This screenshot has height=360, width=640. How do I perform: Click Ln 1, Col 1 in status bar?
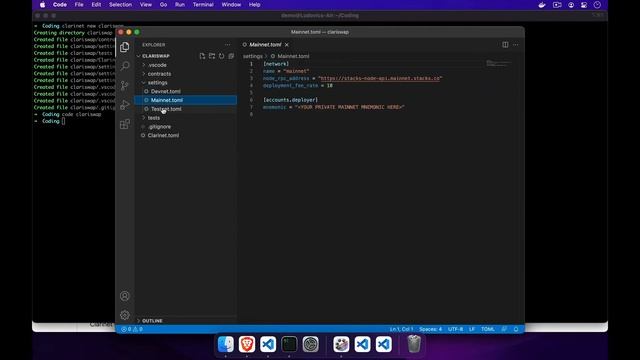401,329
